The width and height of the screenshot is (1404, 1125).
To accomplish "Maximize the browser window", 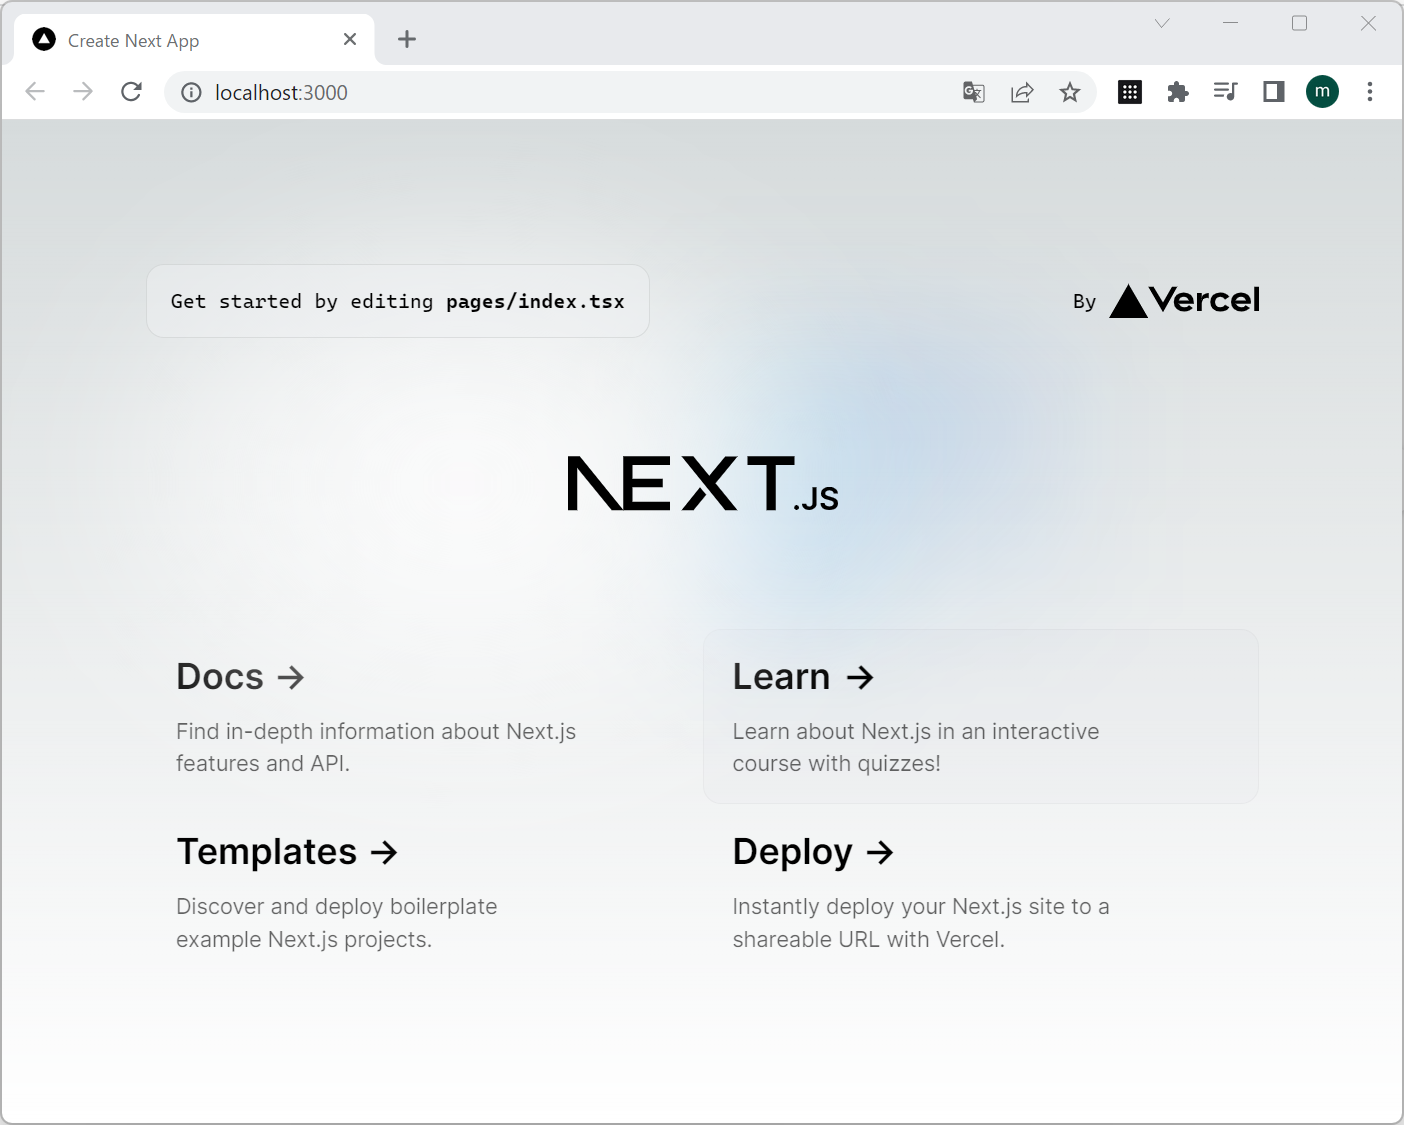I will click(x=1300, y=23).
